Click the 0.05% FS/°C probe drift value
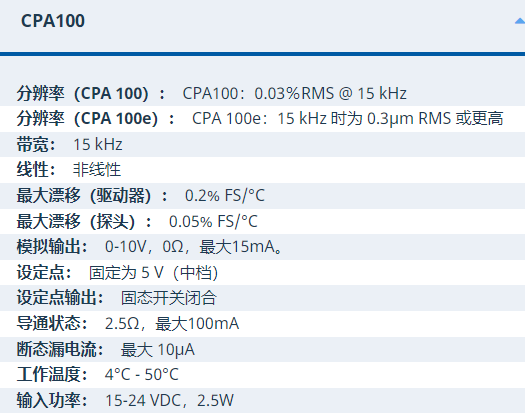525x416 pixels. click(x=213, y=221)
